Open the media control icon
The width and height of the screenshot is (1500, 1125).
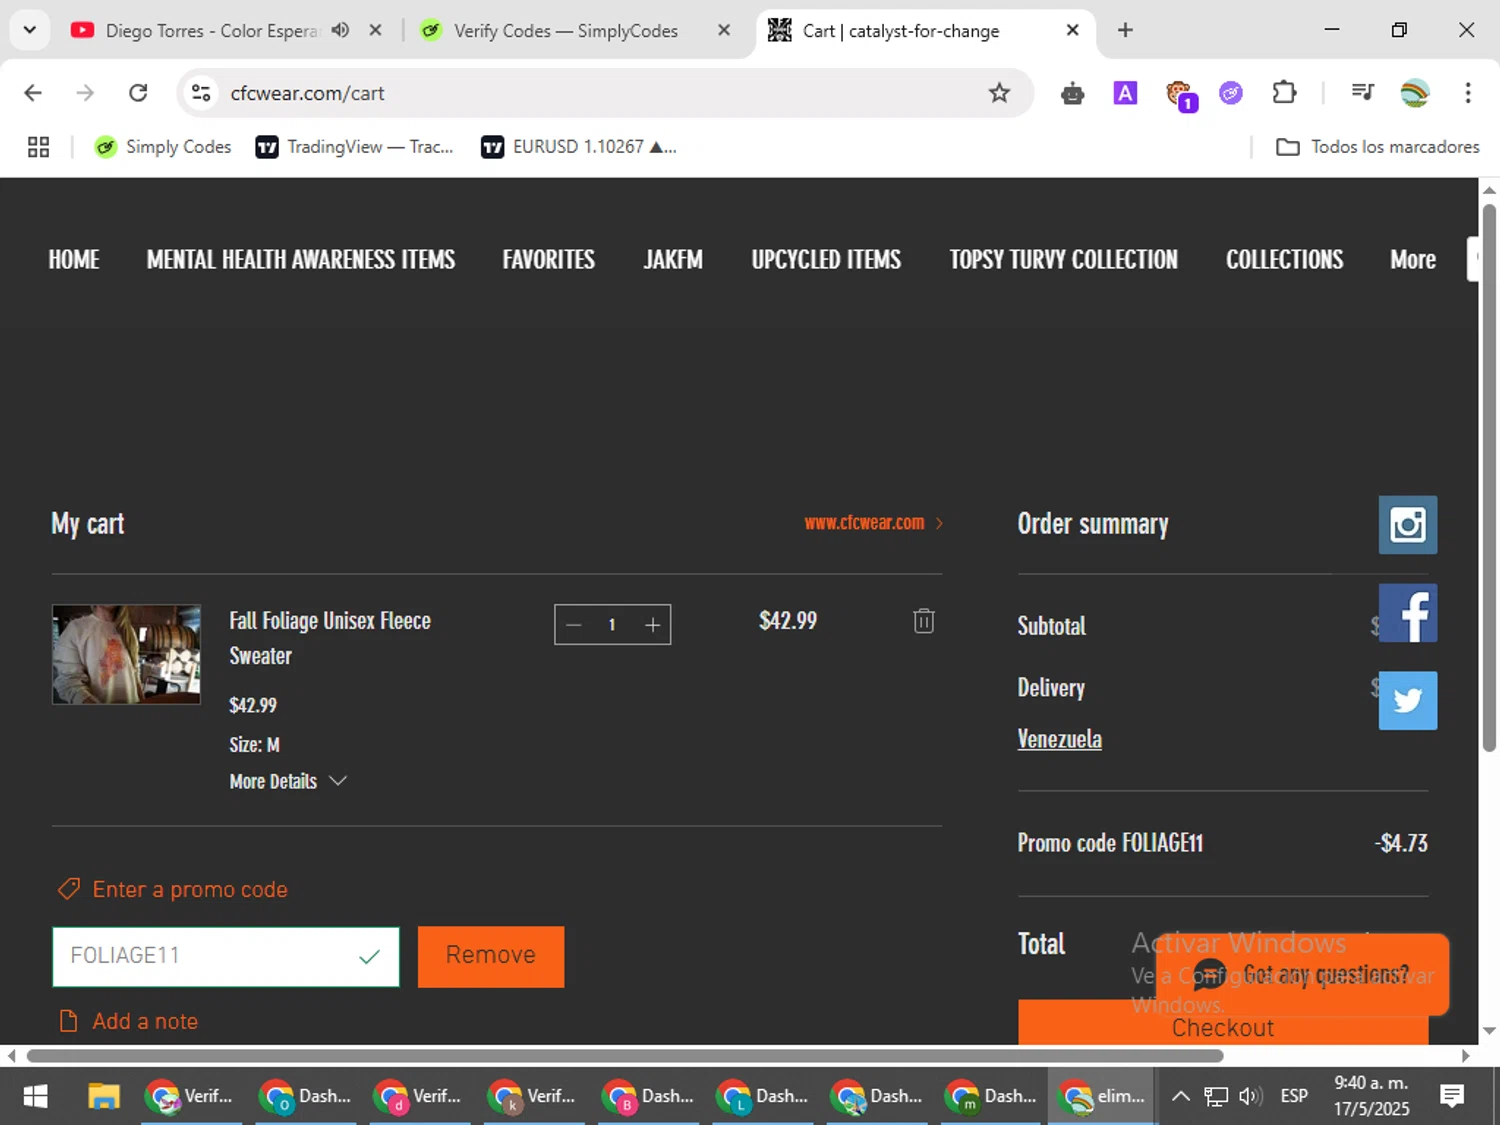(1362, 93)
